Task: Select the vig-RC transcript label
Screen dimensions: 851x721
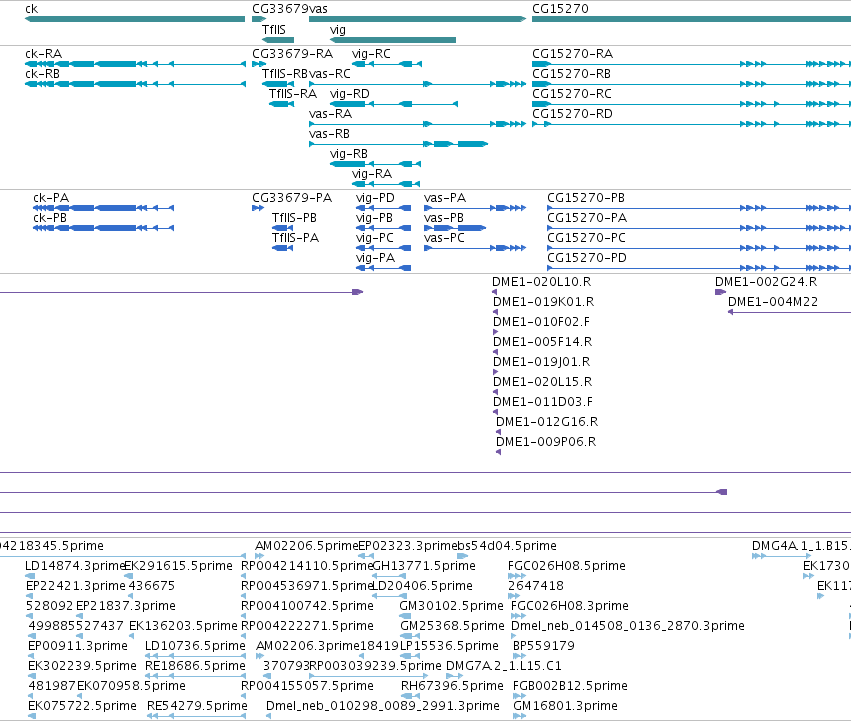Action: point(371,54)
